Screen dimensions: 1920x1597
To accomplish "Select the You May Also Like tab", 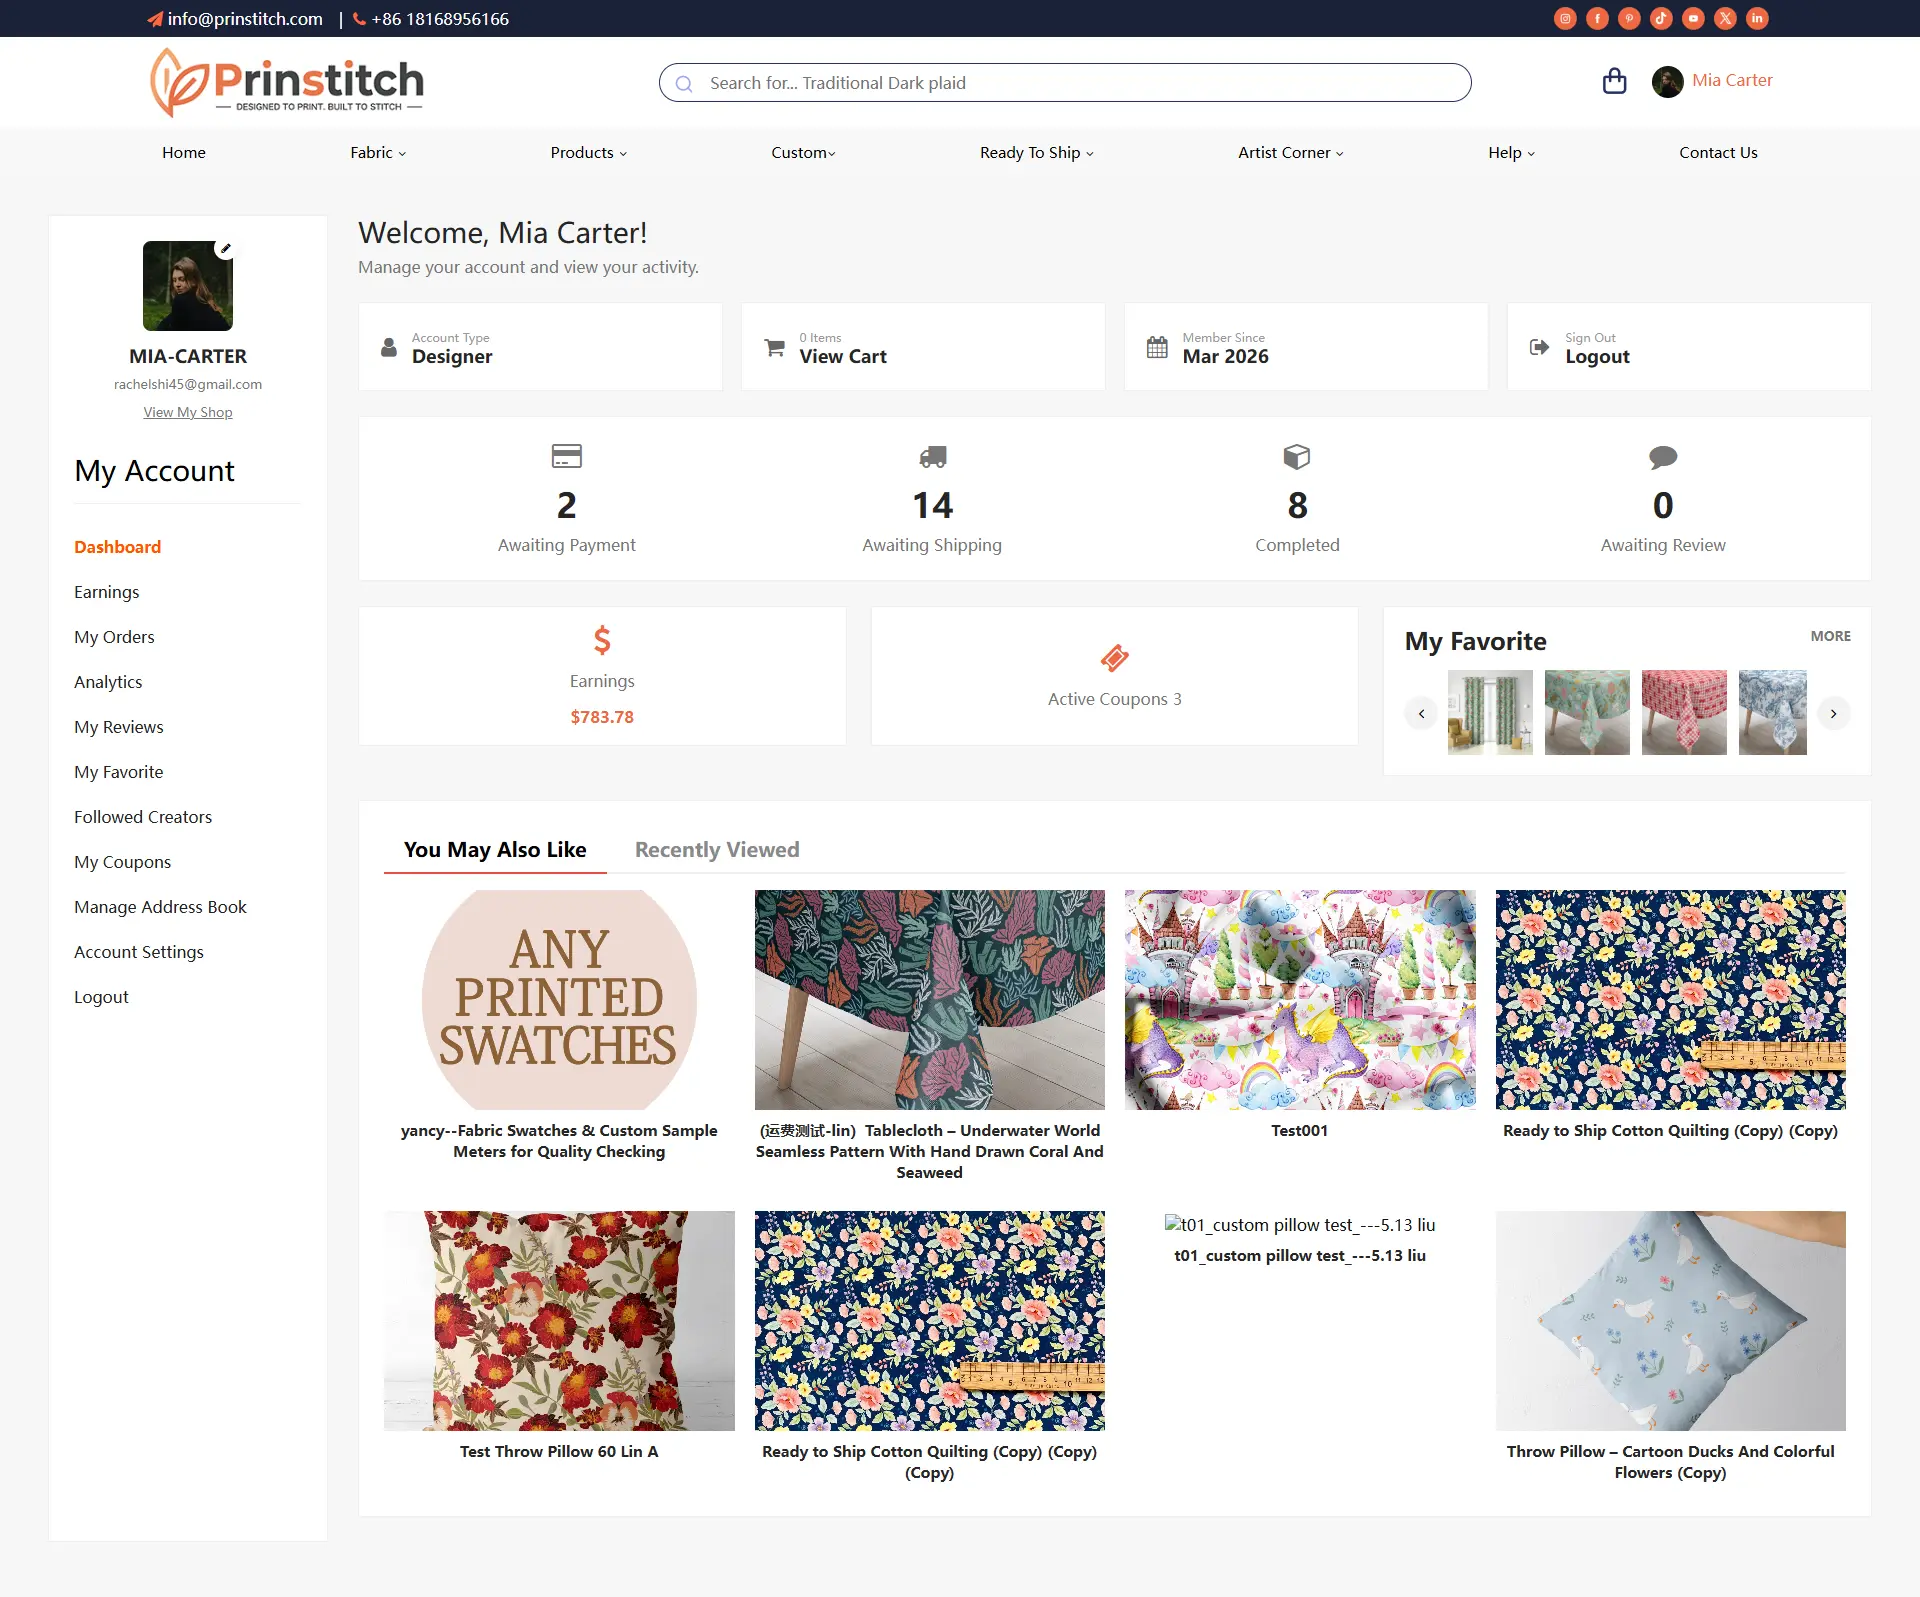I will (495, 849).
